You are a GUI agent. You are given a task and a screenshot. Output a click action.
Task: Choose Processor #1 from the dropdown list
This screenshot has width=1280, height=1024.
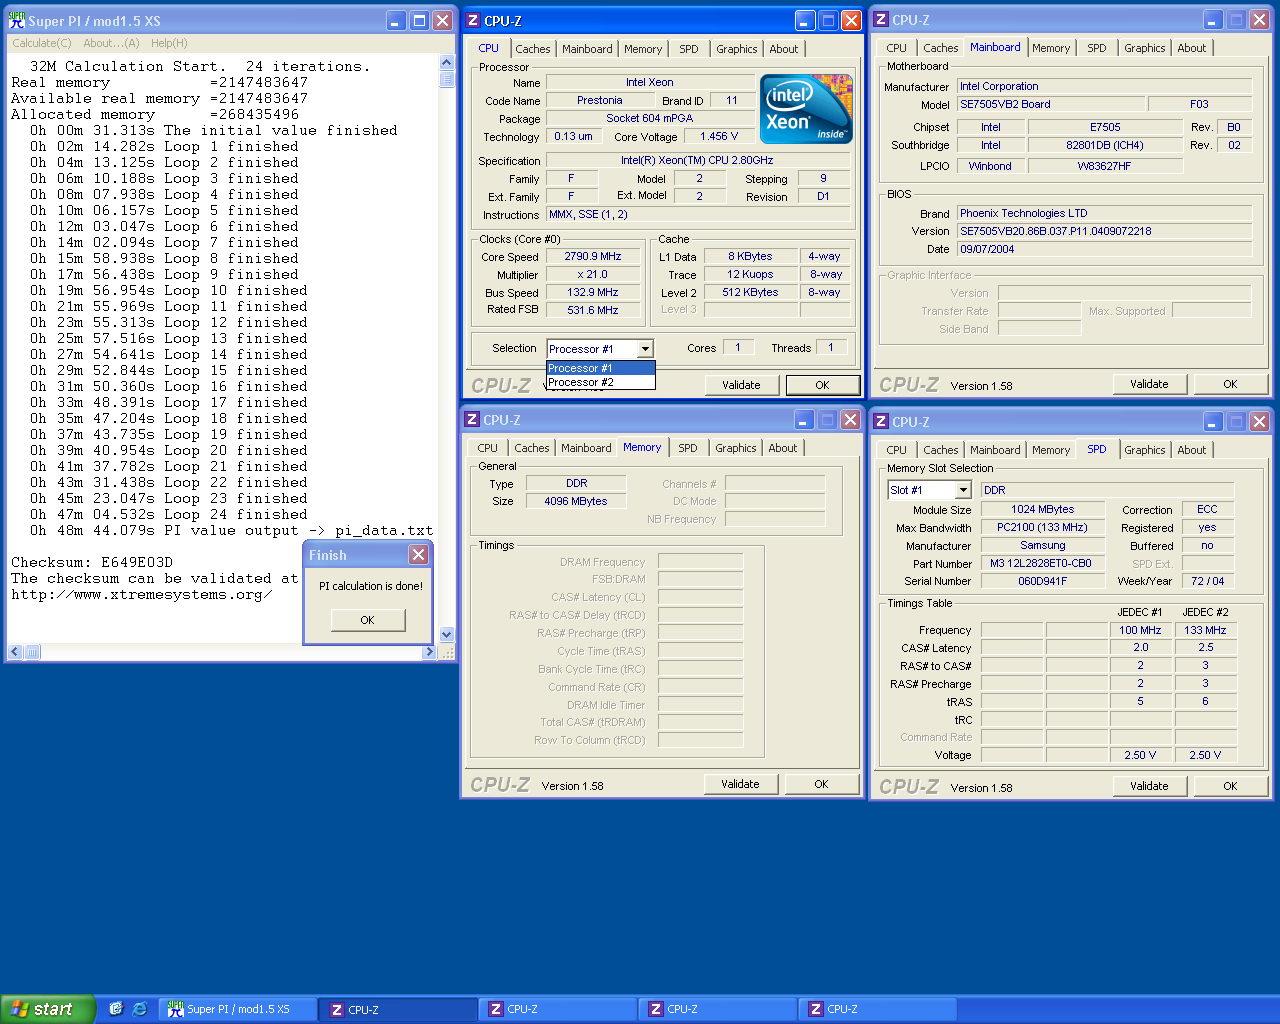coord(600,368)
